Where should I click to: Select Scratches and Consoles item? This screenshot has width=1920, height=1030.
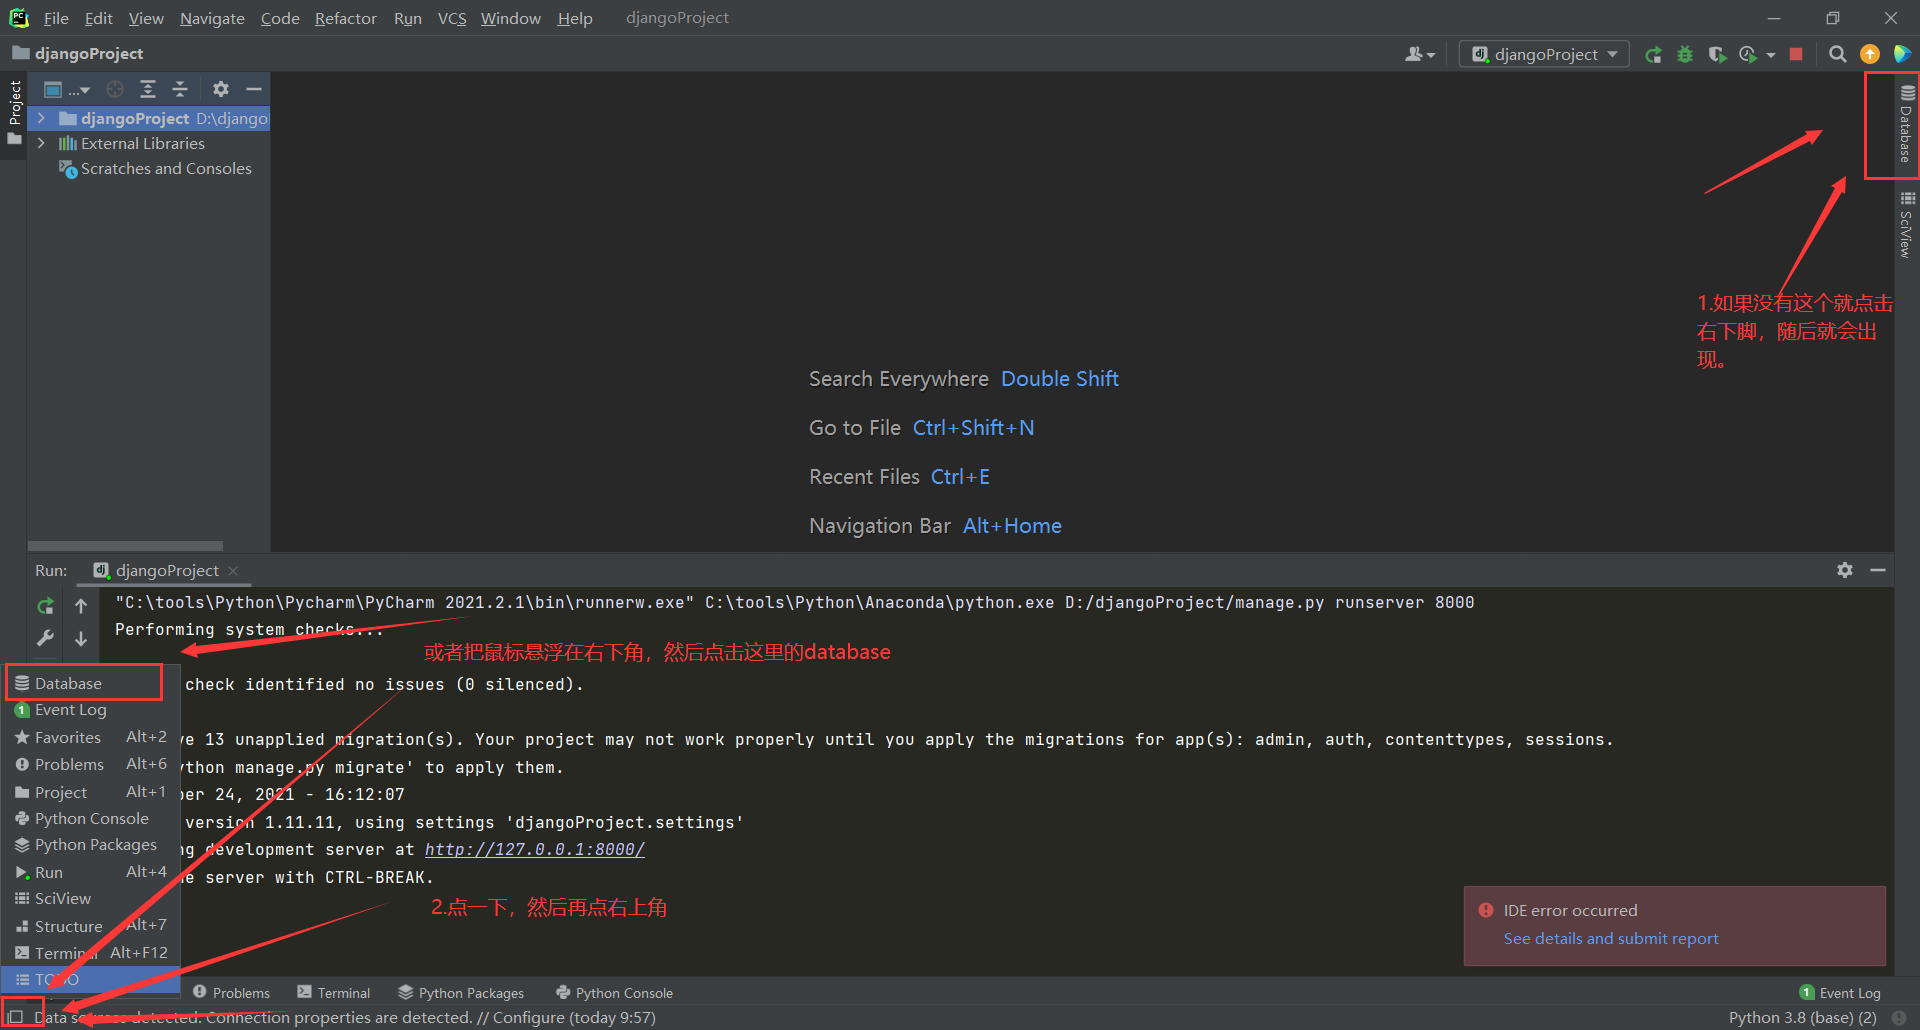tap(155, 169)
